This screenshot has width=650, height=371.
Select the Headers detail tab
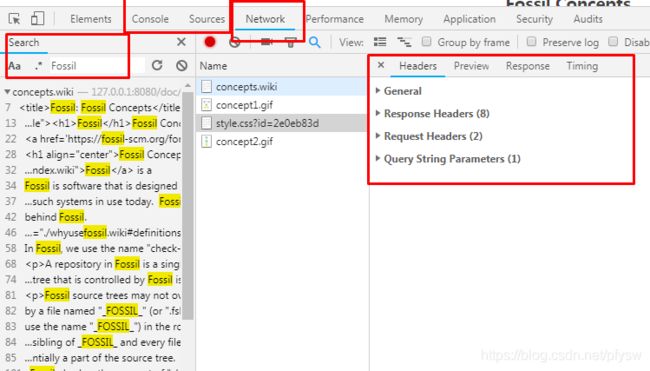418,66
